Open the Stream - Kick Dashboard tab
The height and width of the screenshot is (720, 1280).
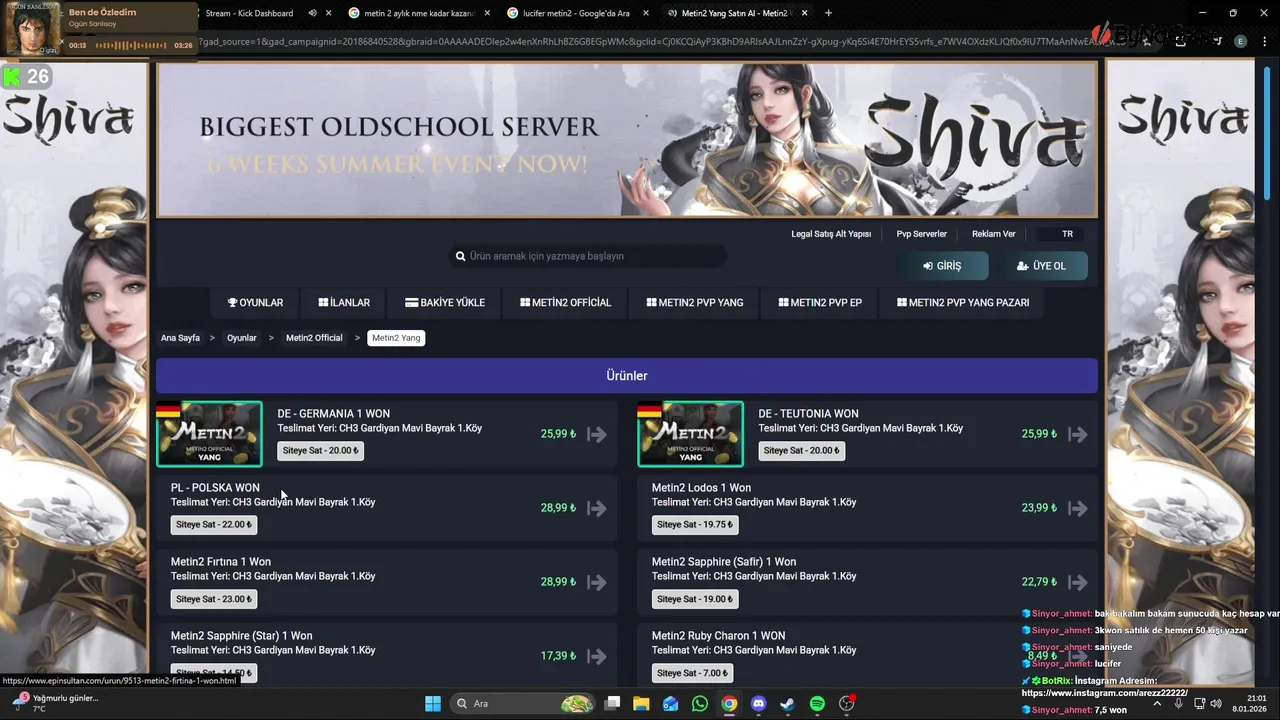pyautogui.click(x=249, y=13)
